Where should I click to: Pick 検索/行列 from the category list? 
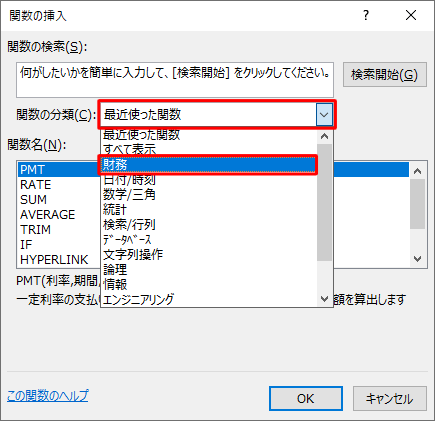(209, 224)
